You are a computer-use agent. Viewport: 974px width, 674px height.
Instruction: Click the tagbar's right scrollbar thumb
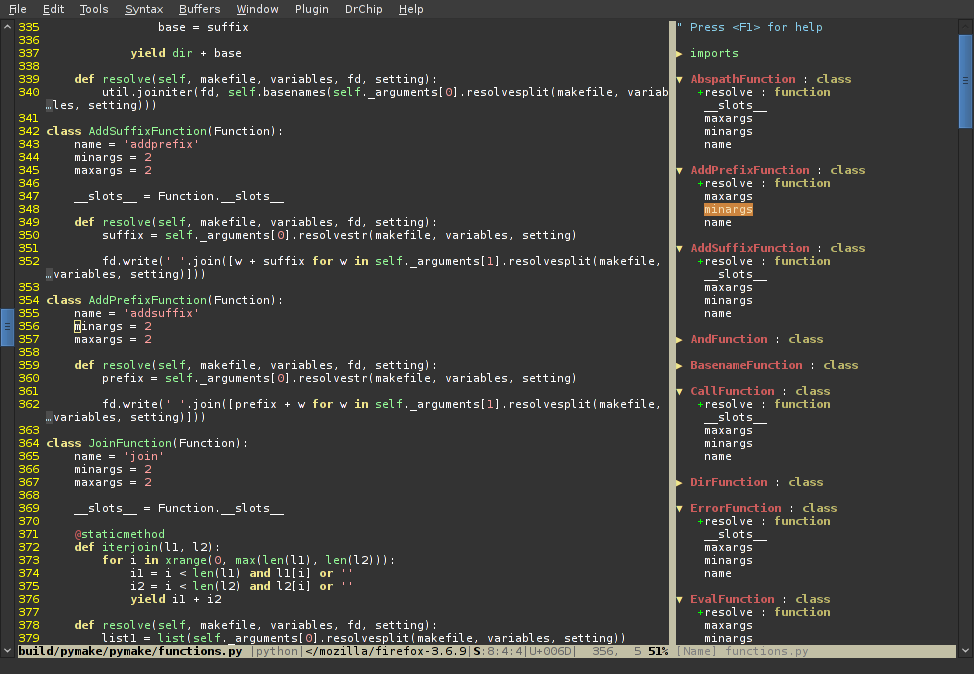pos(966,80)
